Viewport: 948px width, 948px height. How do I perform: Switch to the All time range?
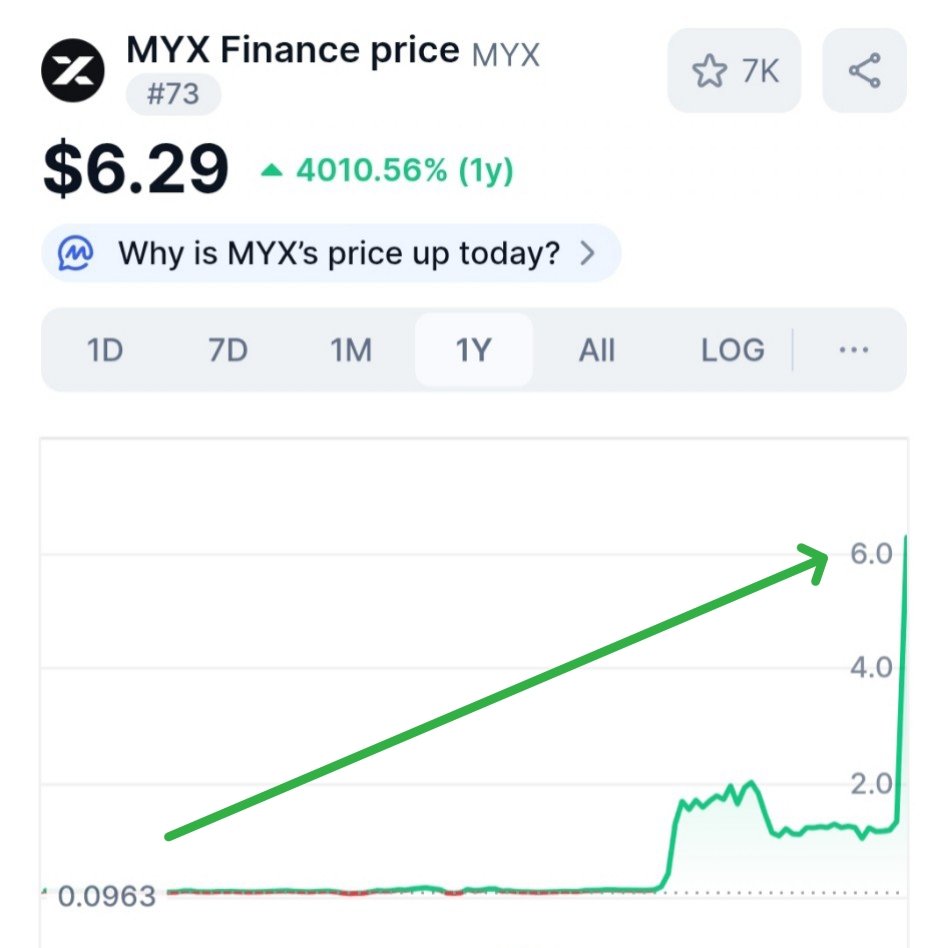pos(597,350)
